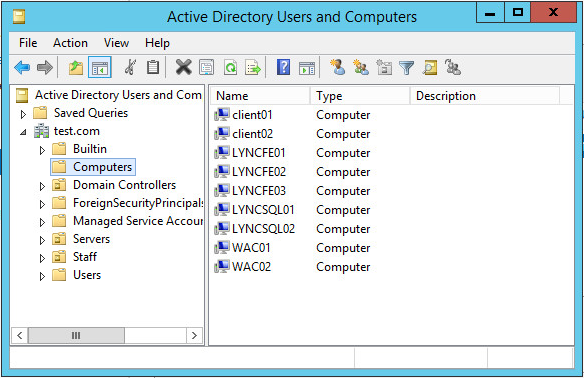Open the View menu
This screenshot has width=584, height=378.
(x=116, y=43)
